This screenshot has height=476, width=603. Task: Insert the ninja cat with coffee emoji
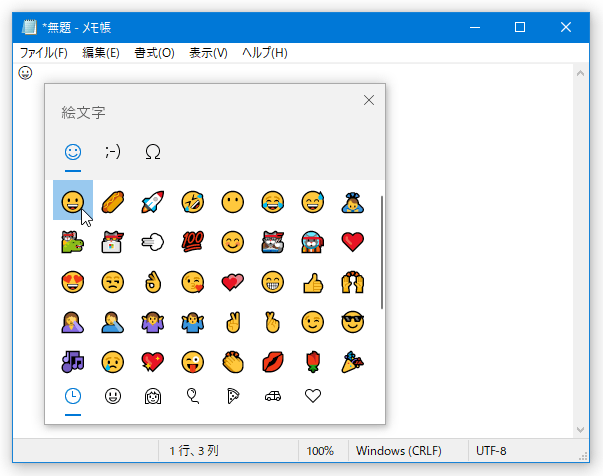point(273,242)
